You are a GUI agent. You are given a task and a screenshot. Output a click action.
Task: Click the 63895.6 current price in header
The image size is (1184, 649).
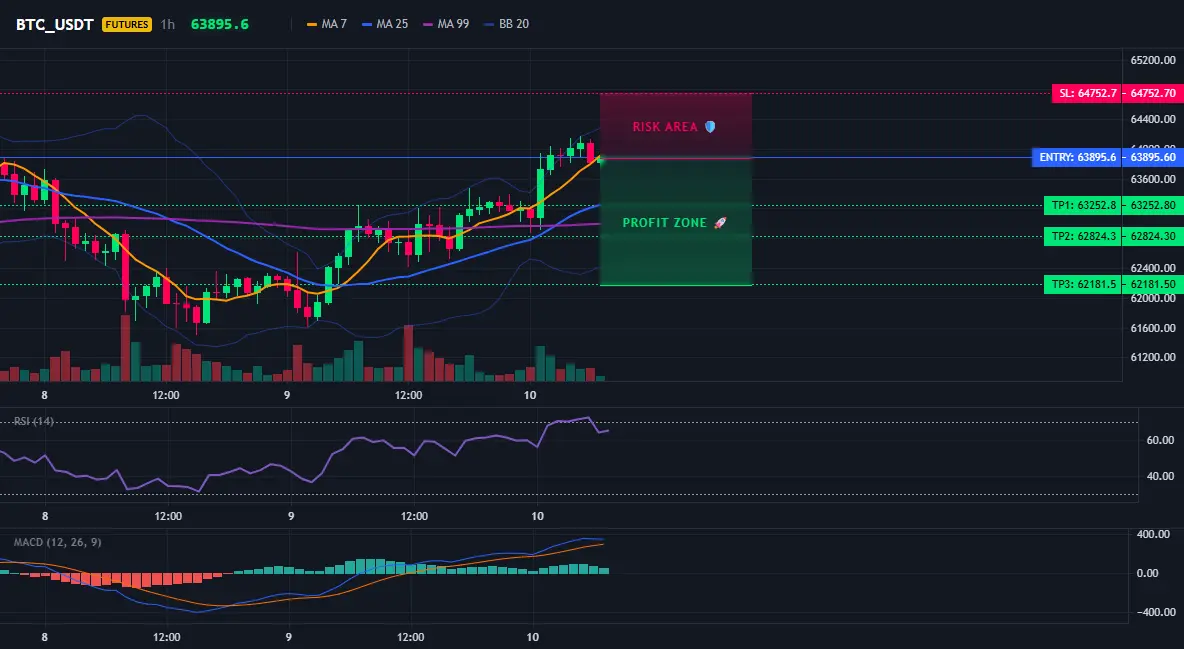click(220, 24)
